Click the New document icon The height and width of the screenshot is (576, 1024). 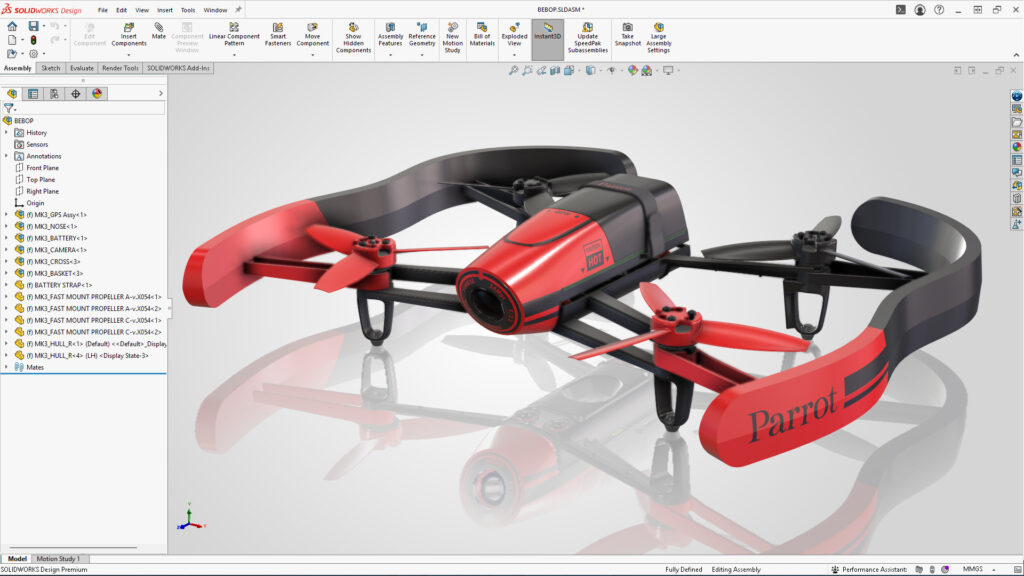point(12,40)
